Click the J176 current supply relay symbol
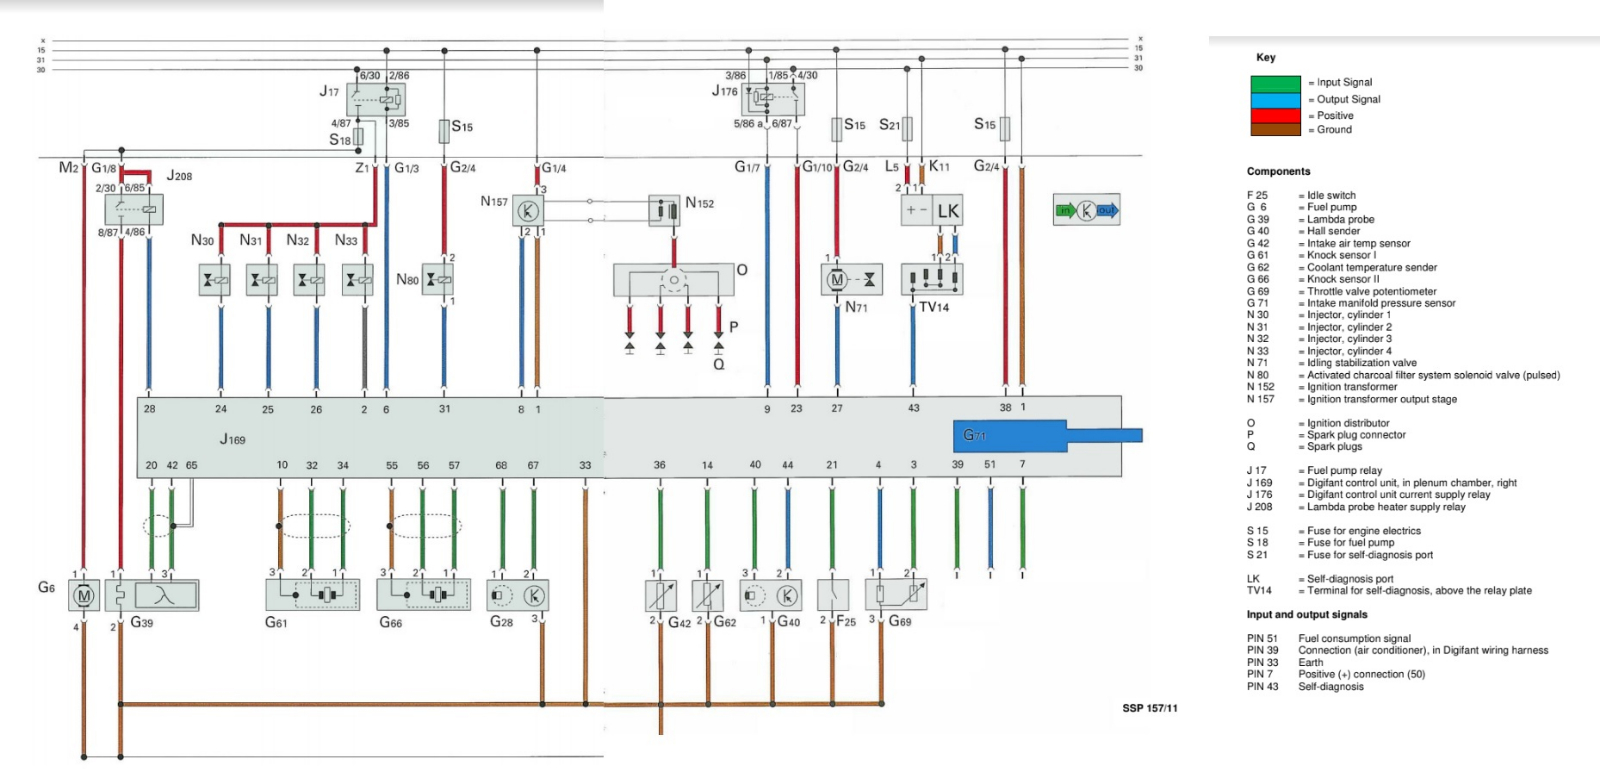 774,98
